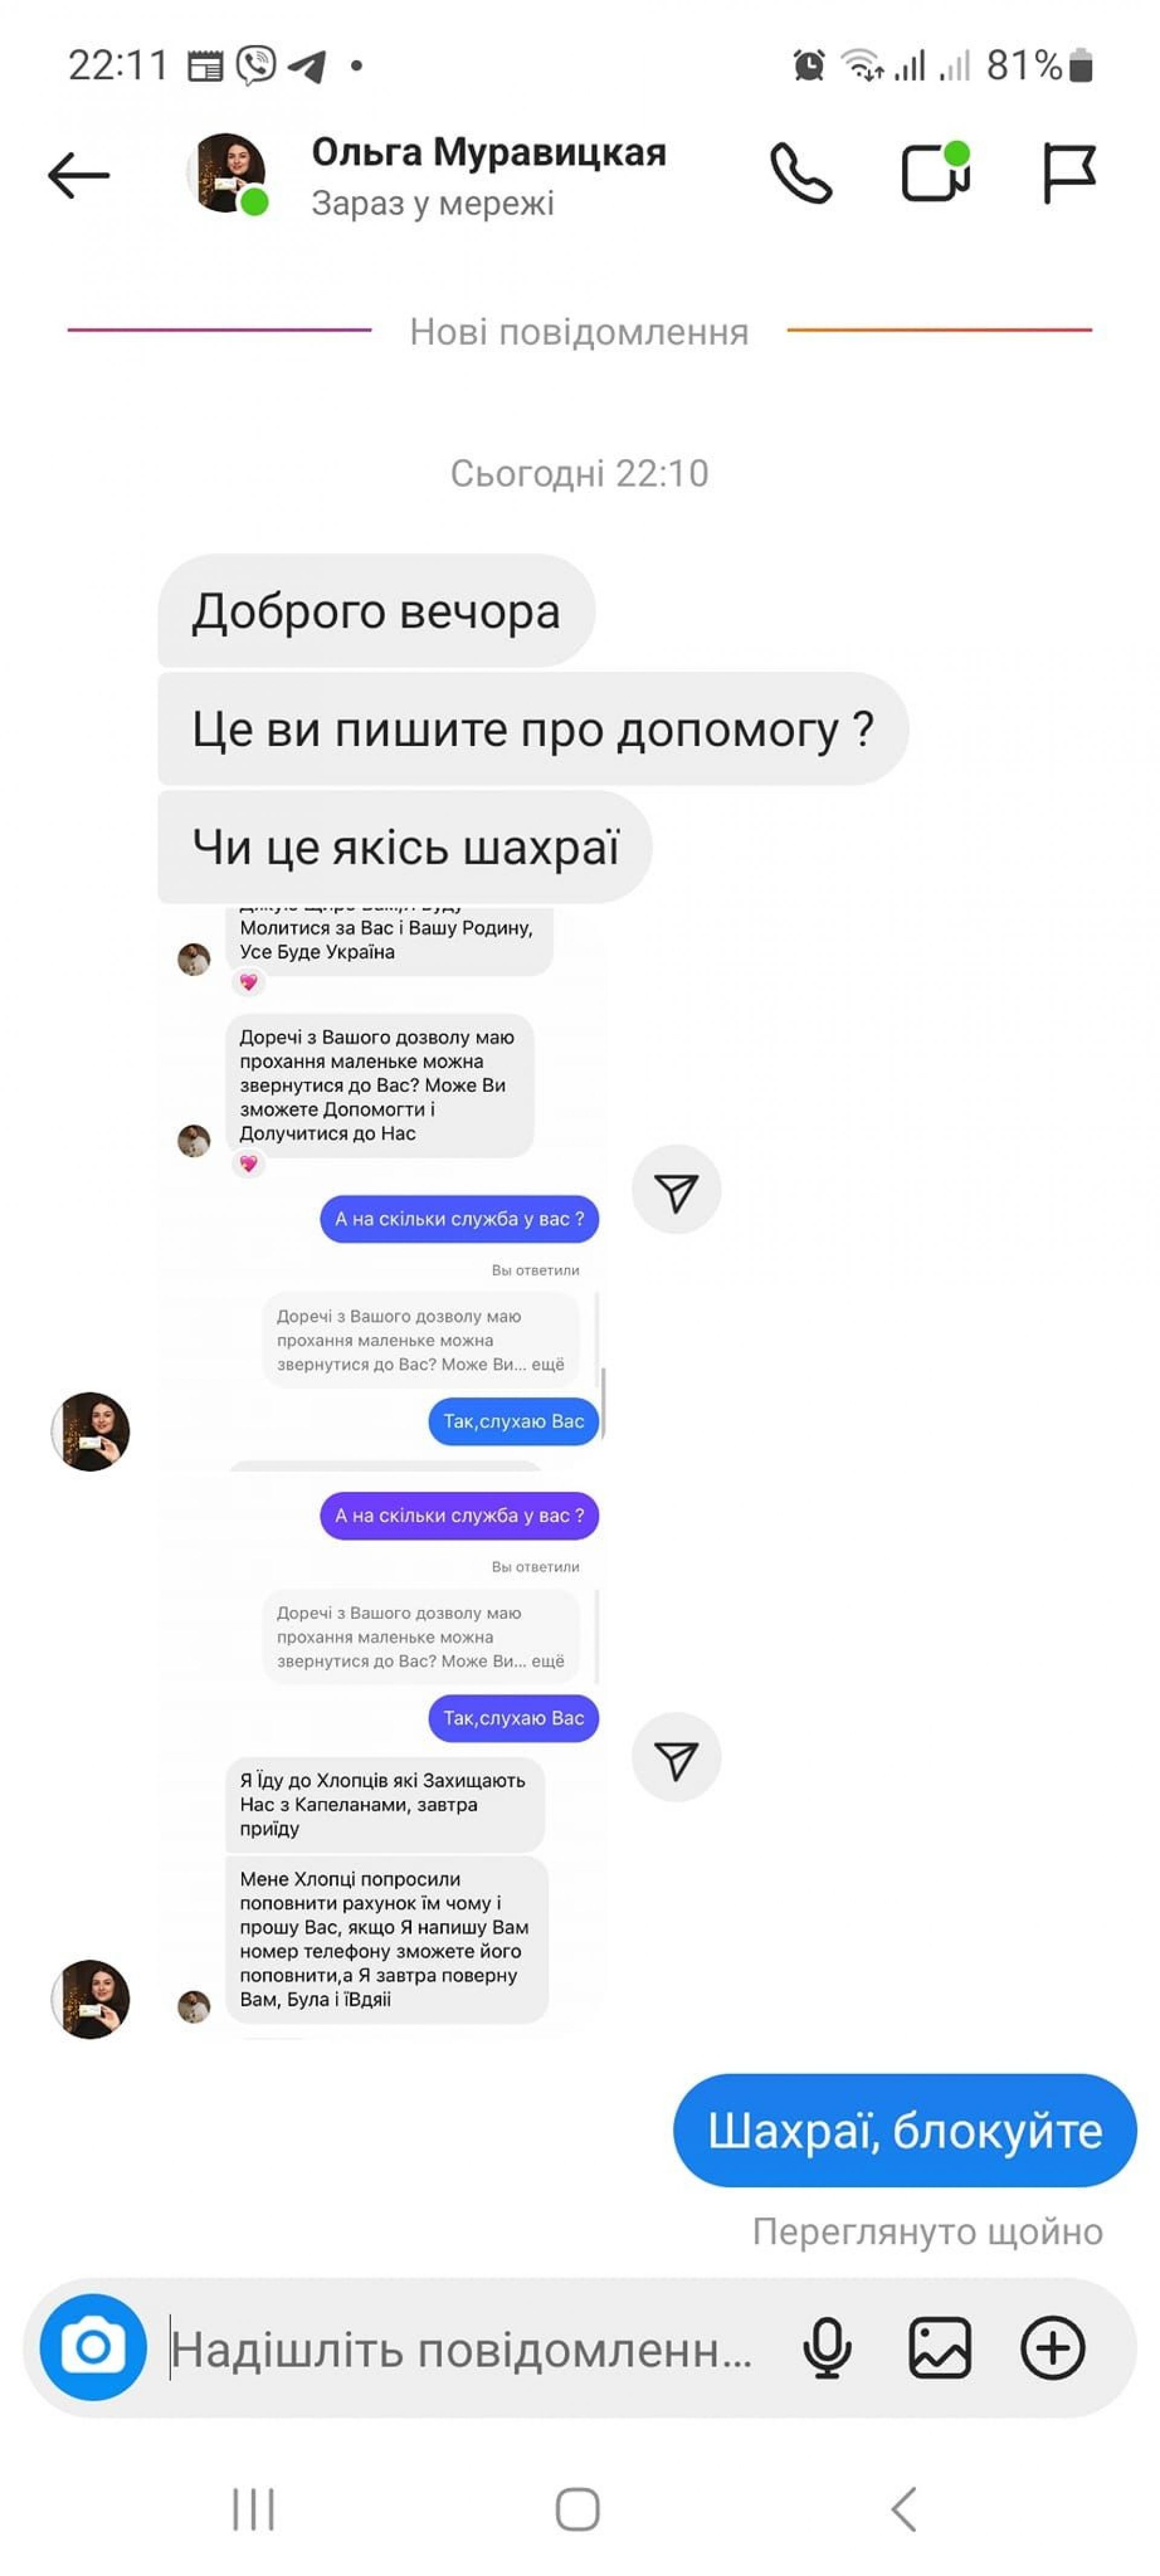Open the gallery image picker icon
The width and height of the screenshot is (1160, 2576).
click(x=940, y=2348)
